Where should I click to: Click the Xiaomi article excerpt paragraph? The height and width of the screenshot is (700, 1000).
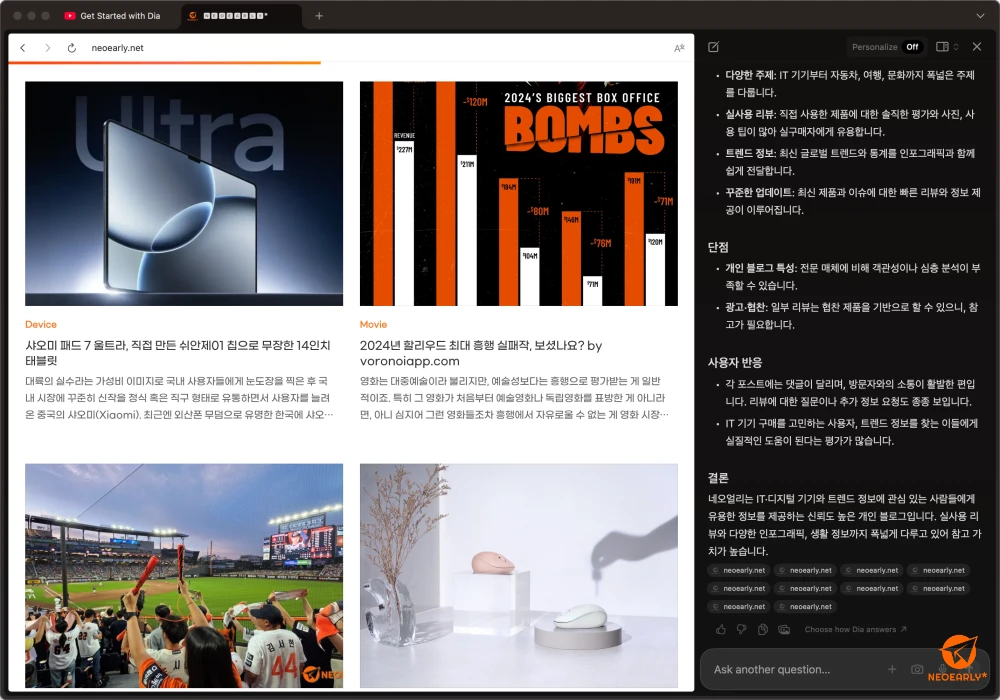[x=179, y=398]
